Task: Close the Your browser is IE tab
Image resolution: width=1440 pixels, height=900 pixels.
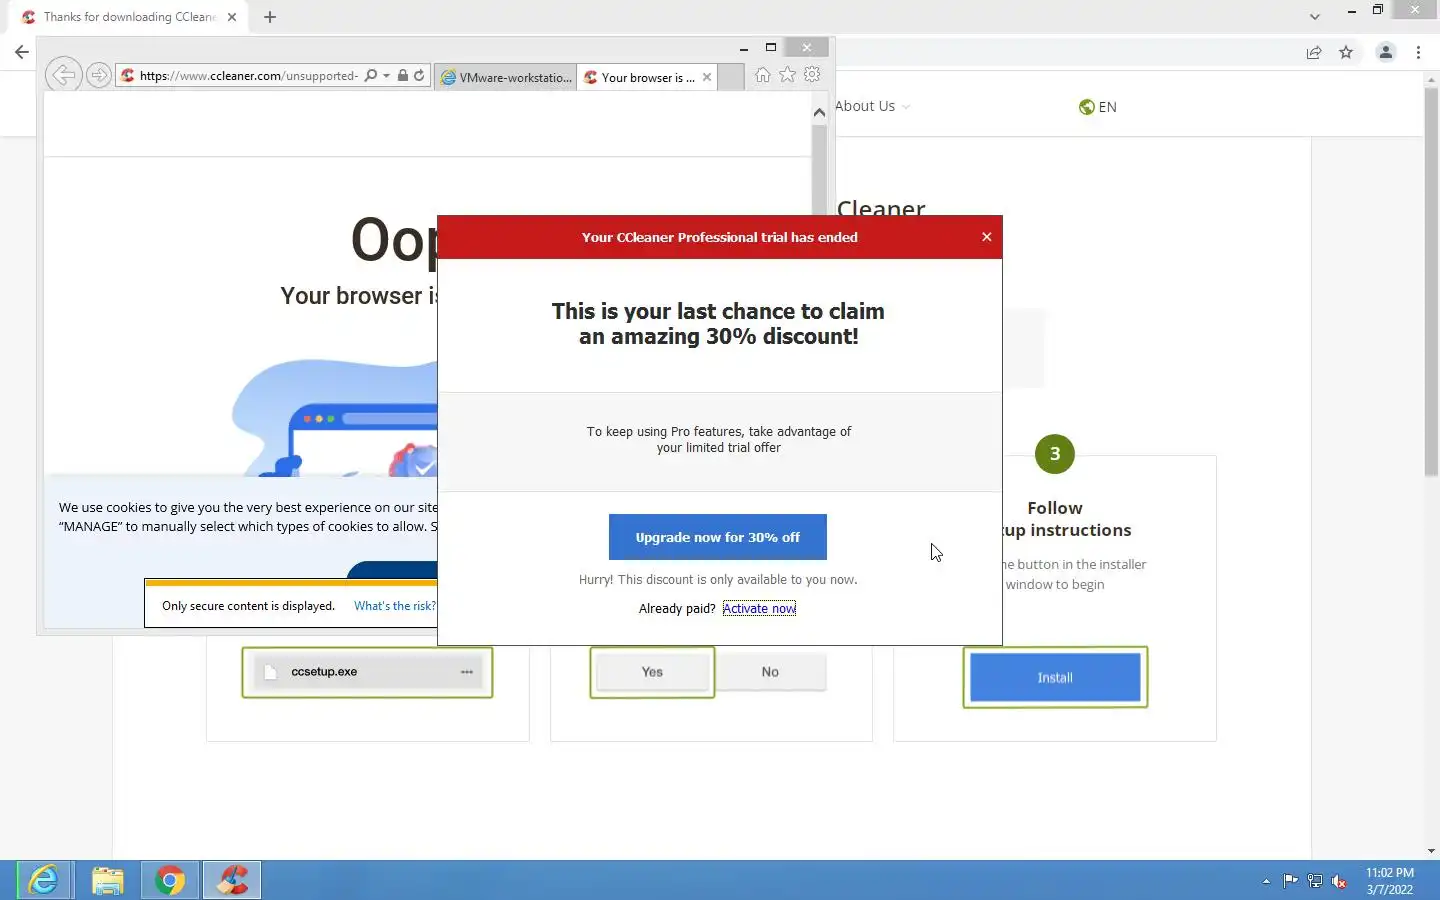Action: [x=707, y=77]
